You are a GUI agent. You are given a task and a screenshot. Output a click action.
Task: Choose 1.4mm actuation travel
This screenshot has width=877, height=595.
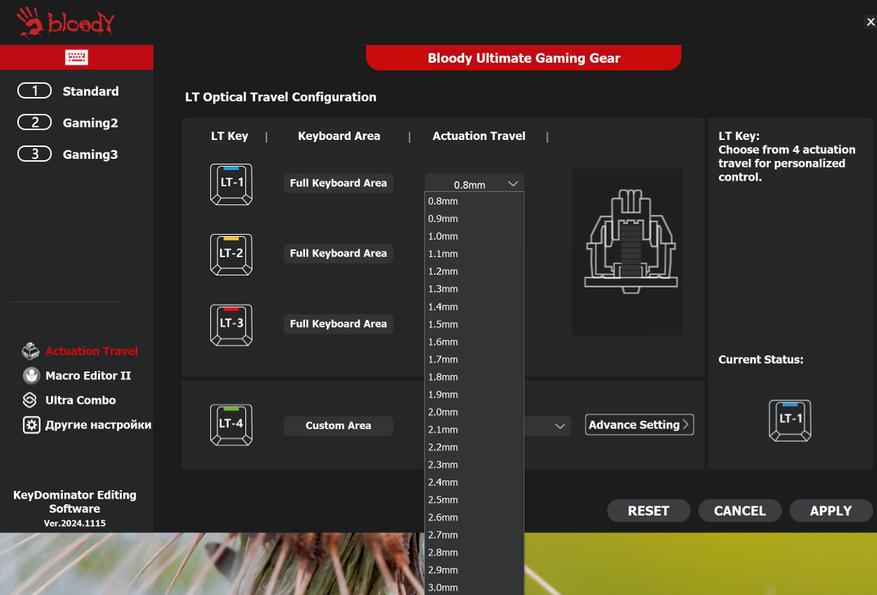coord(474,306)
